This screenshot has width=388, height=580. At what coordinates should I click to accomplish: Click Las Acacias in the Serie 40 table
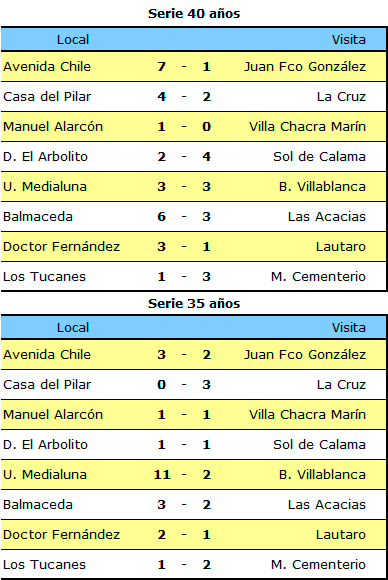coord(327,216)
